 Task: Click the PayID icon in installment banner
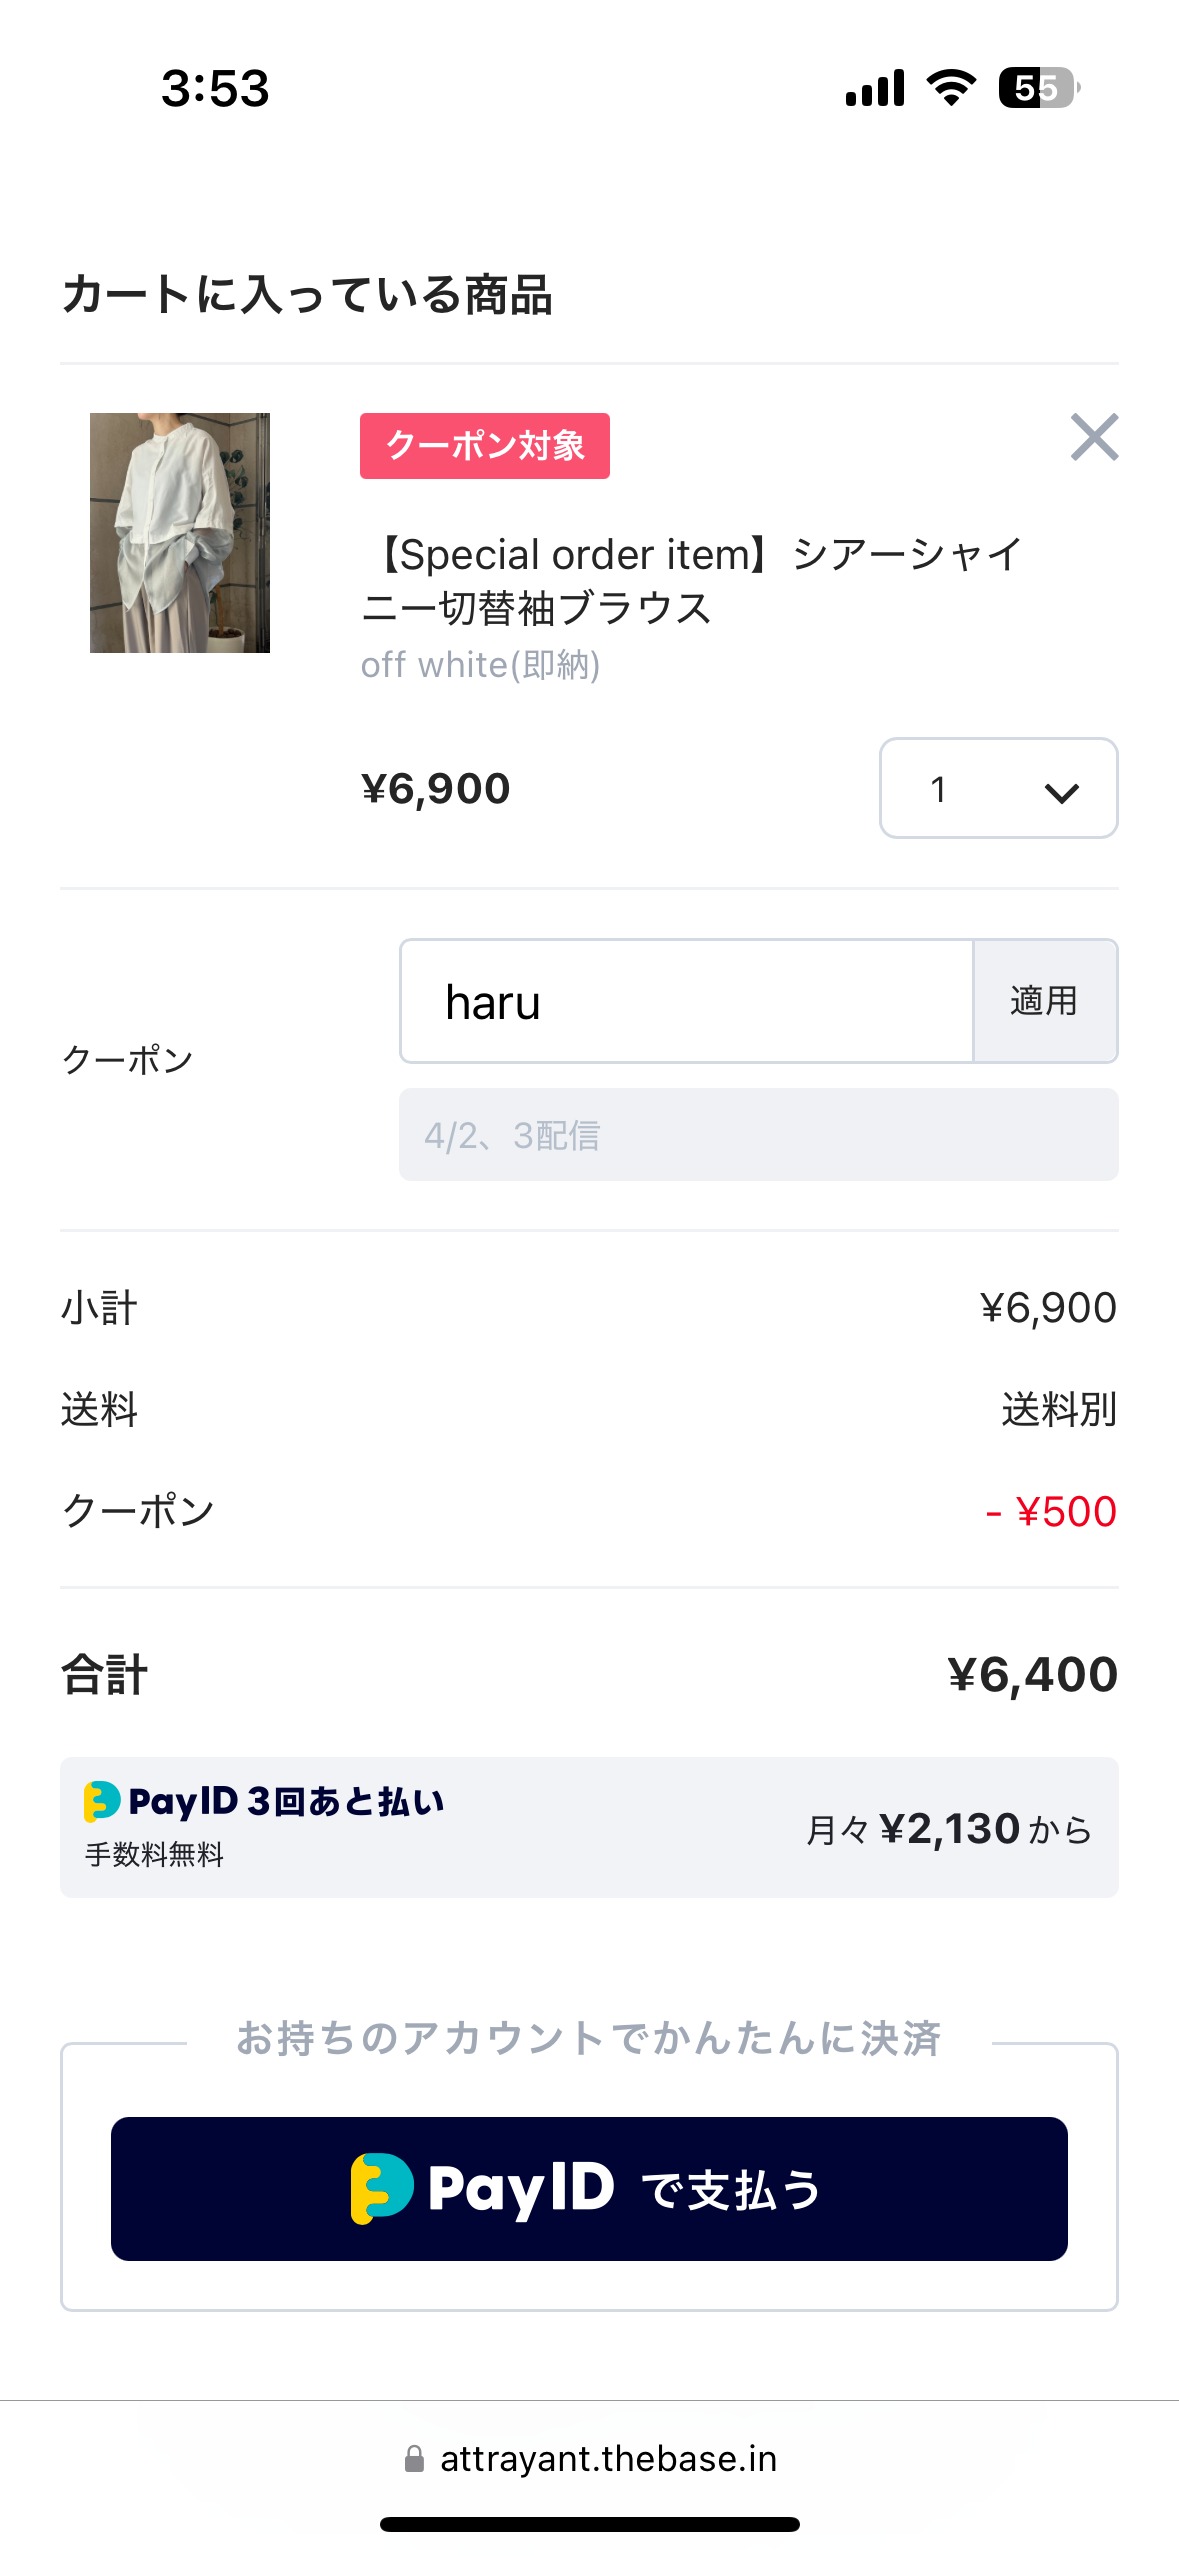pos(102,1801)
